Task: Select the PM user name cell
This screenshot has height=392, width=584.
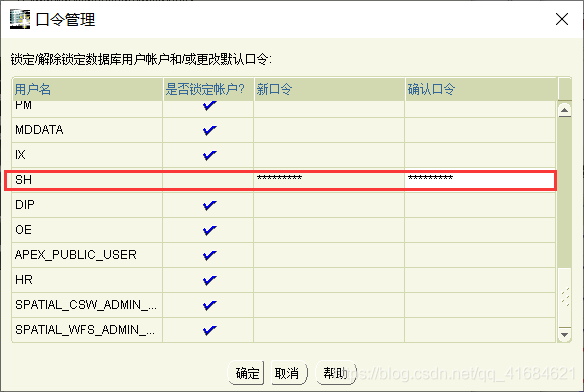Action: (x=87, y=108)
